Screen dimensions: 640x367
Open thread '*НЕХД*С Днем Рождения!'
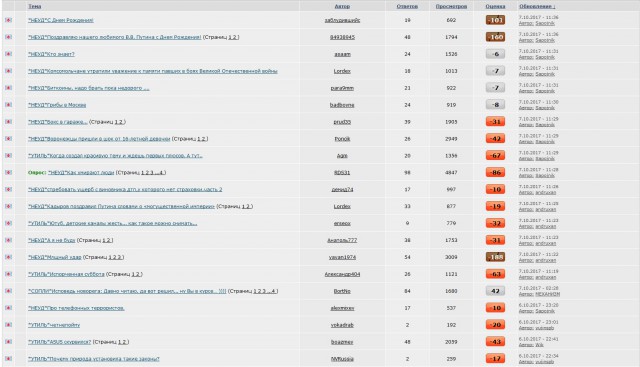(61, 20)
